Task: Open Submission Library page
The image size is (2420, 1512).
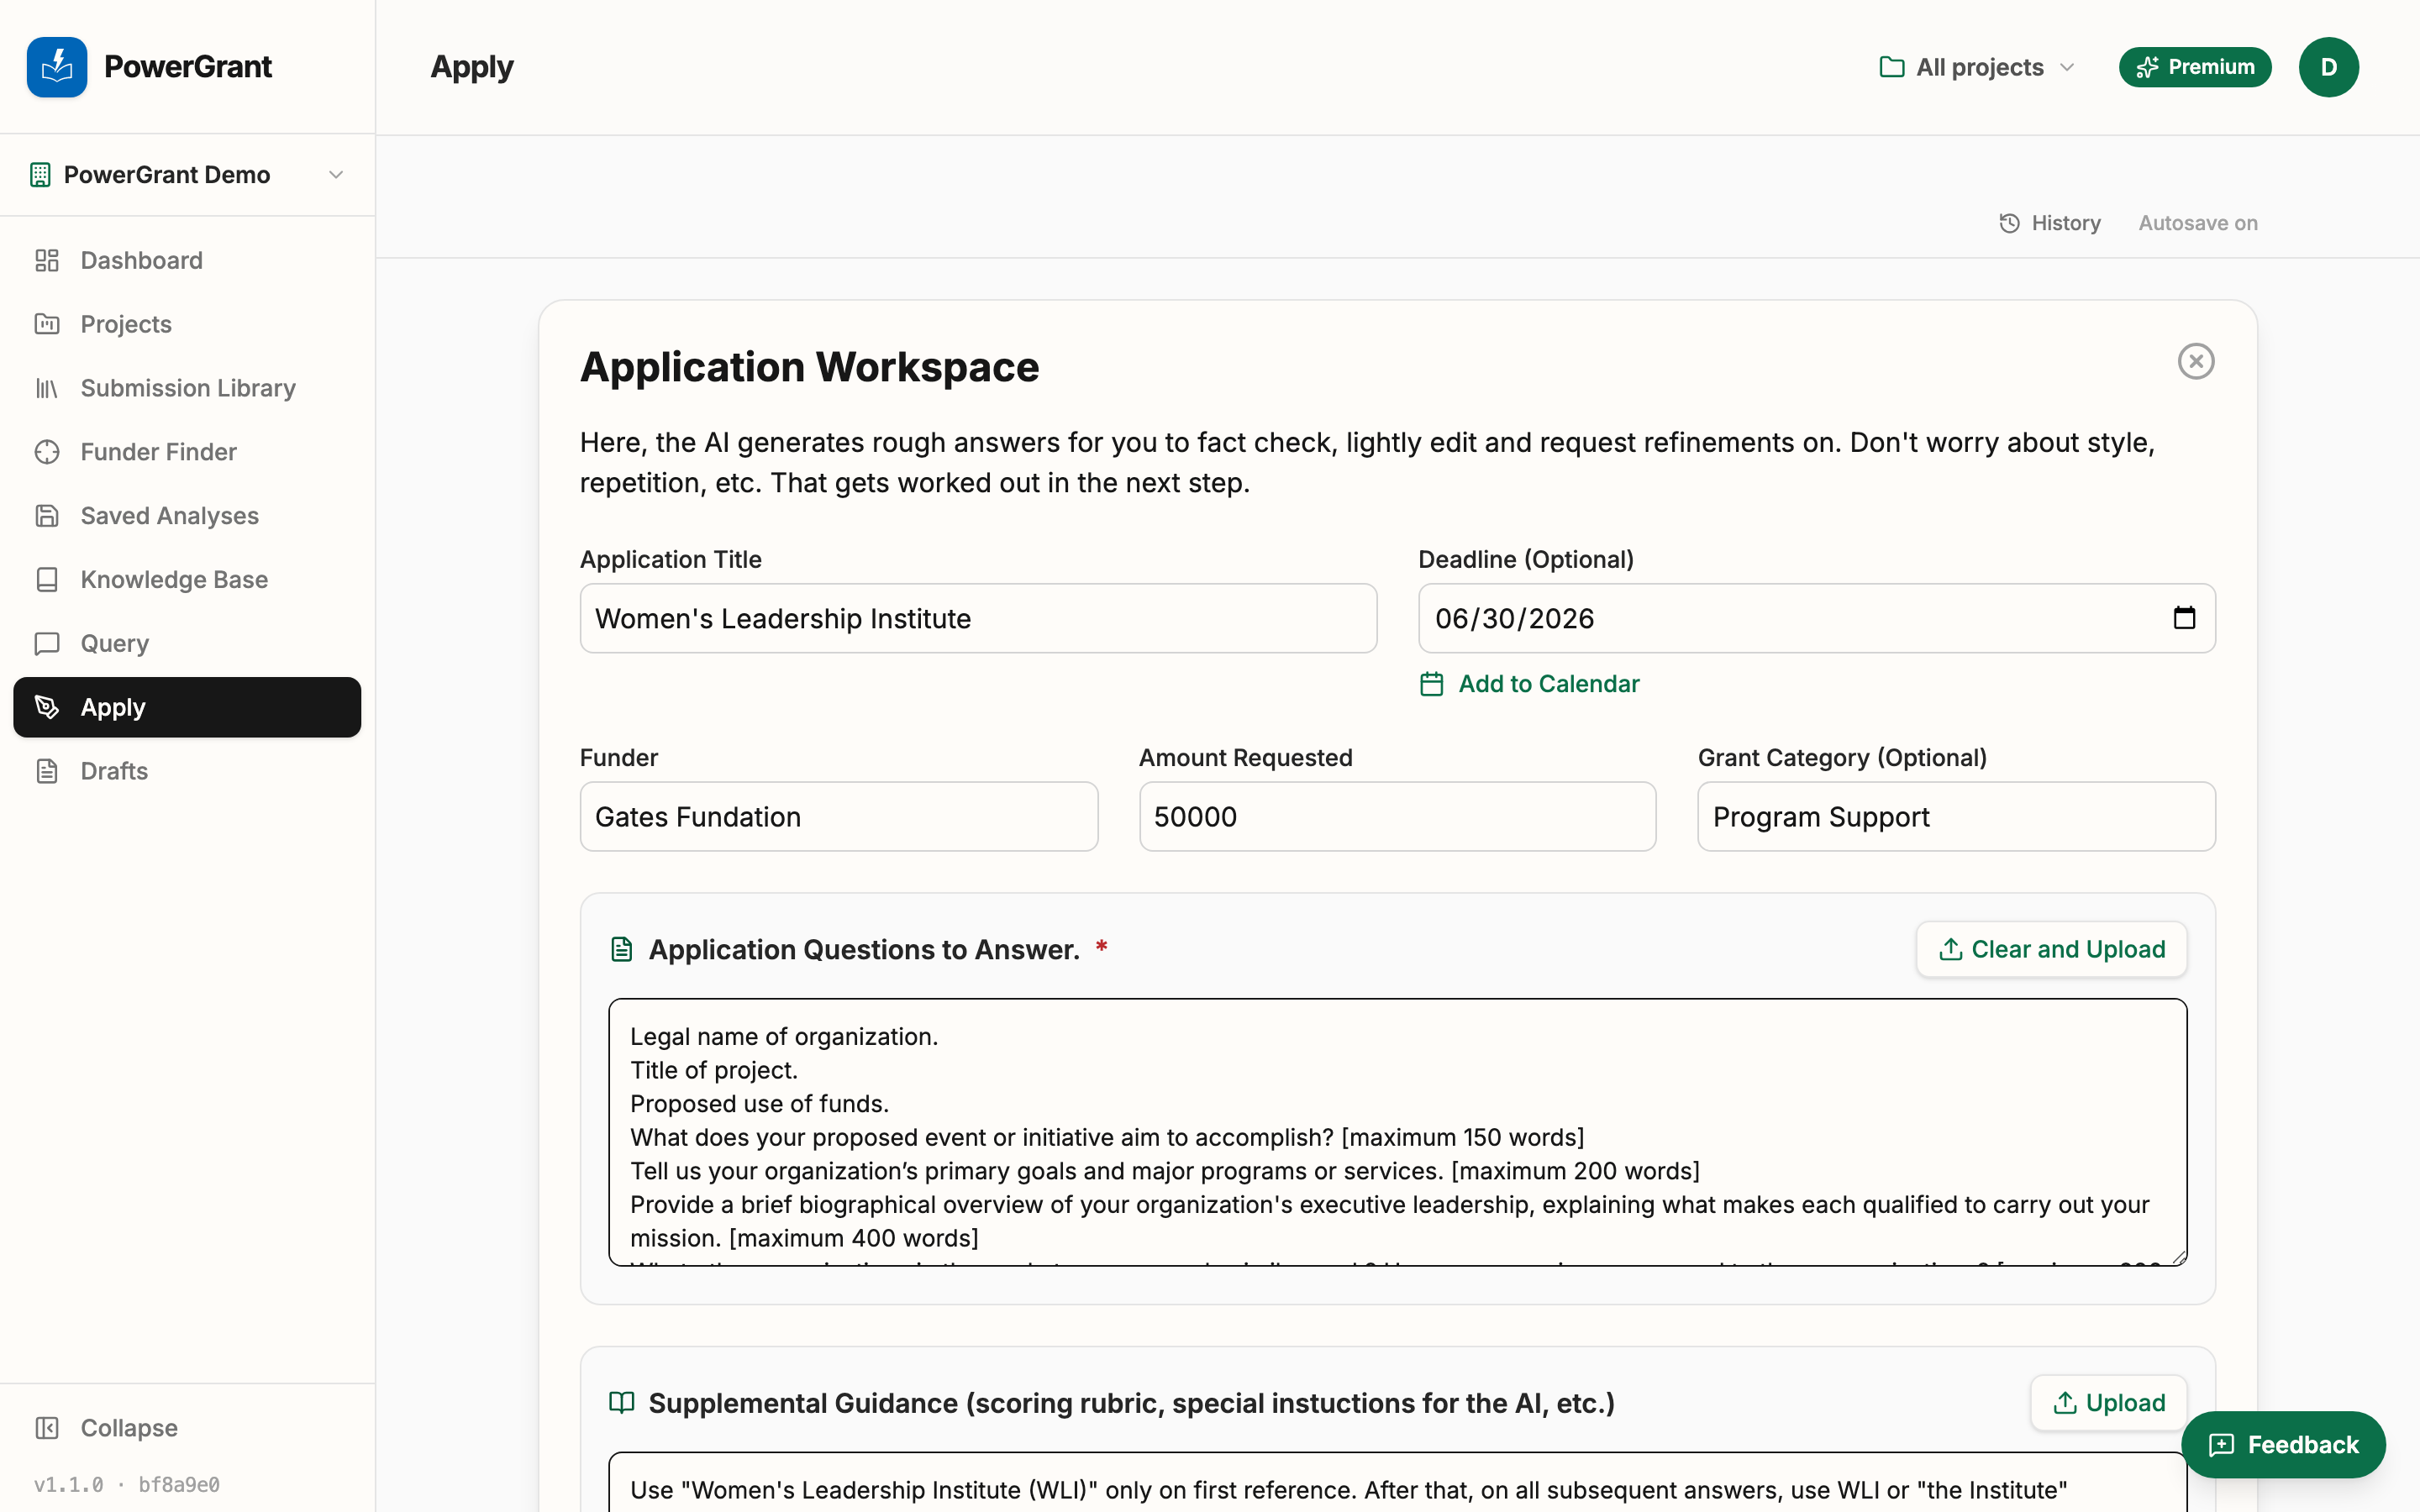Action: pyautogui.click(x=187, y=388)
